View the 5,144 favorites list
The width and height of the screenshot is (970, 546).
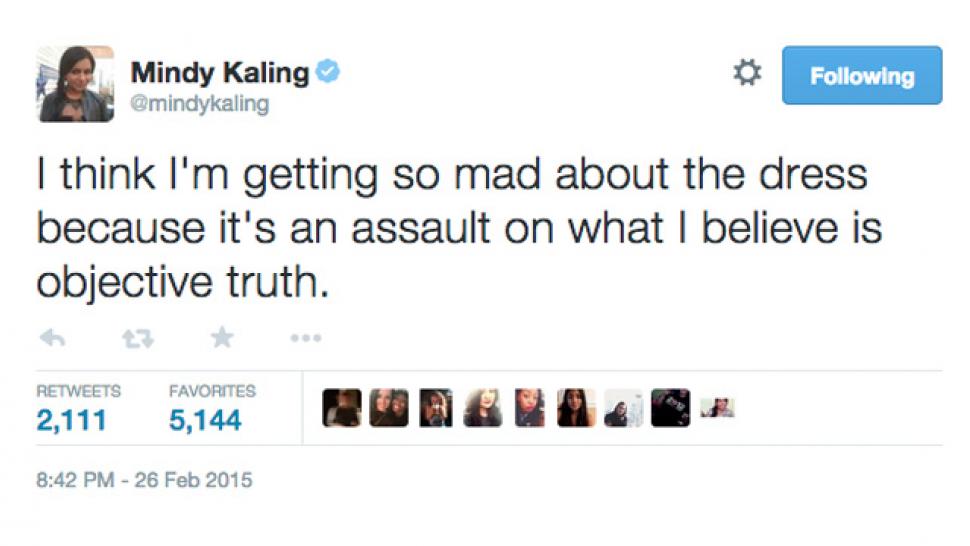tap(205, 421)
